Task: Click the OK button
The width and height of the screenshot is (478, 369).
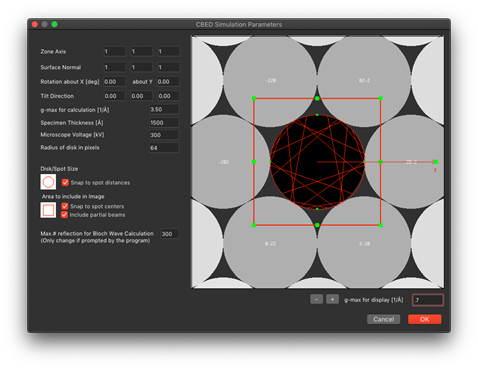Action: [x=425, y=319]
